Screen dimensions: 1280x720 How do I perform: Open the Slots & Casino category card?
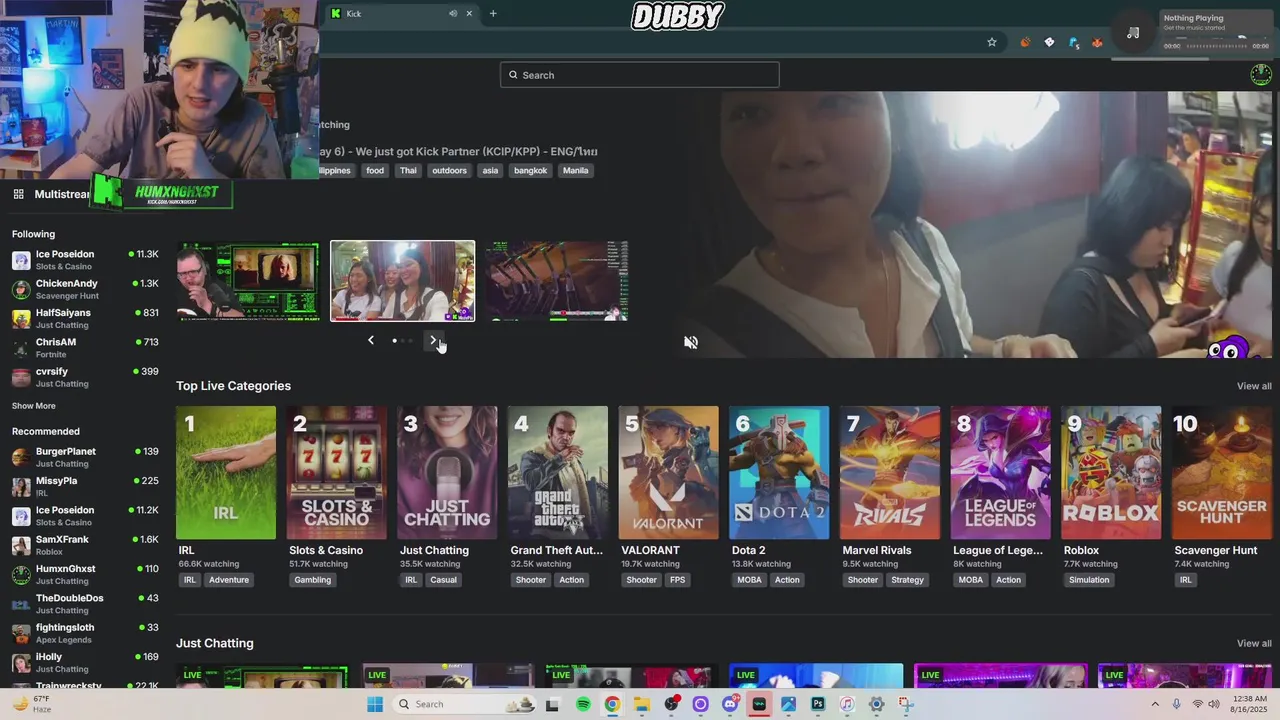click(337, 472)
